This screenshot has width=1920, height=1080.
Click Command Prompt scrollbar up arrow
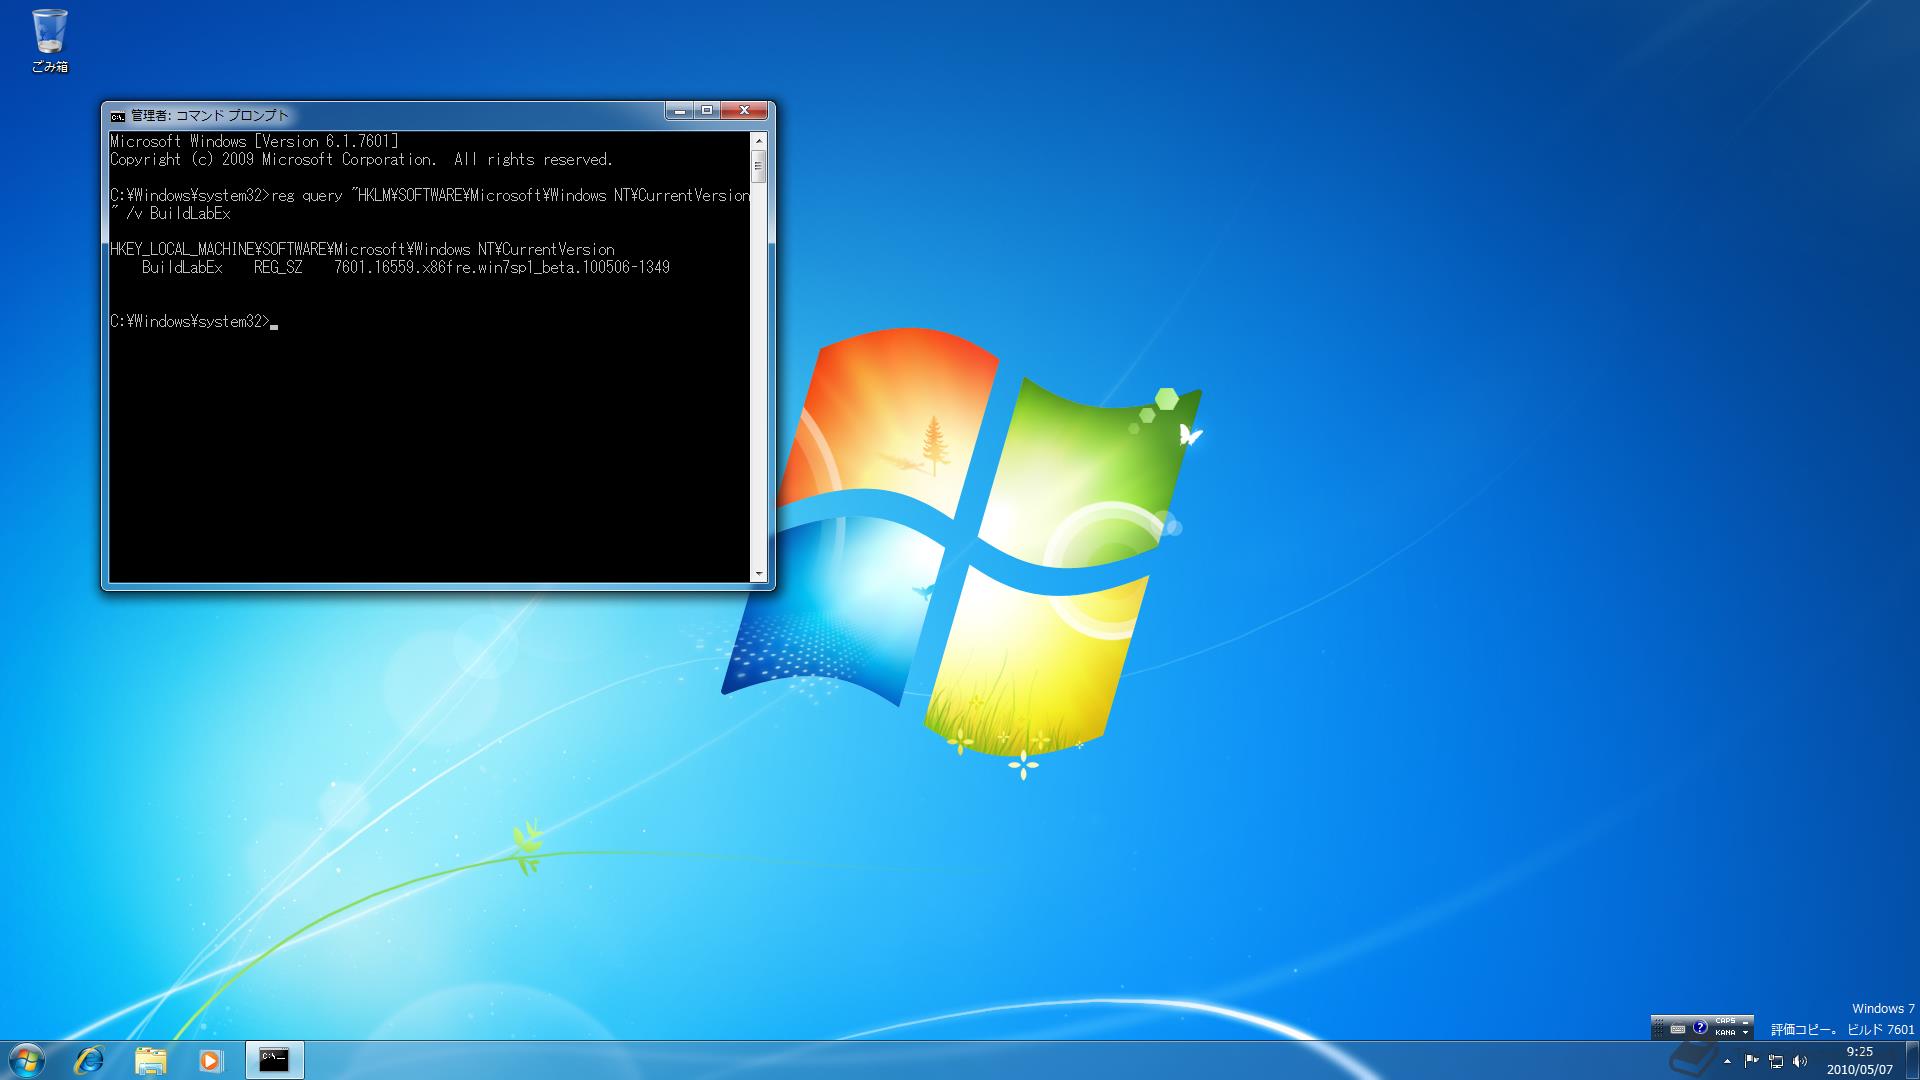click(758, 140)
